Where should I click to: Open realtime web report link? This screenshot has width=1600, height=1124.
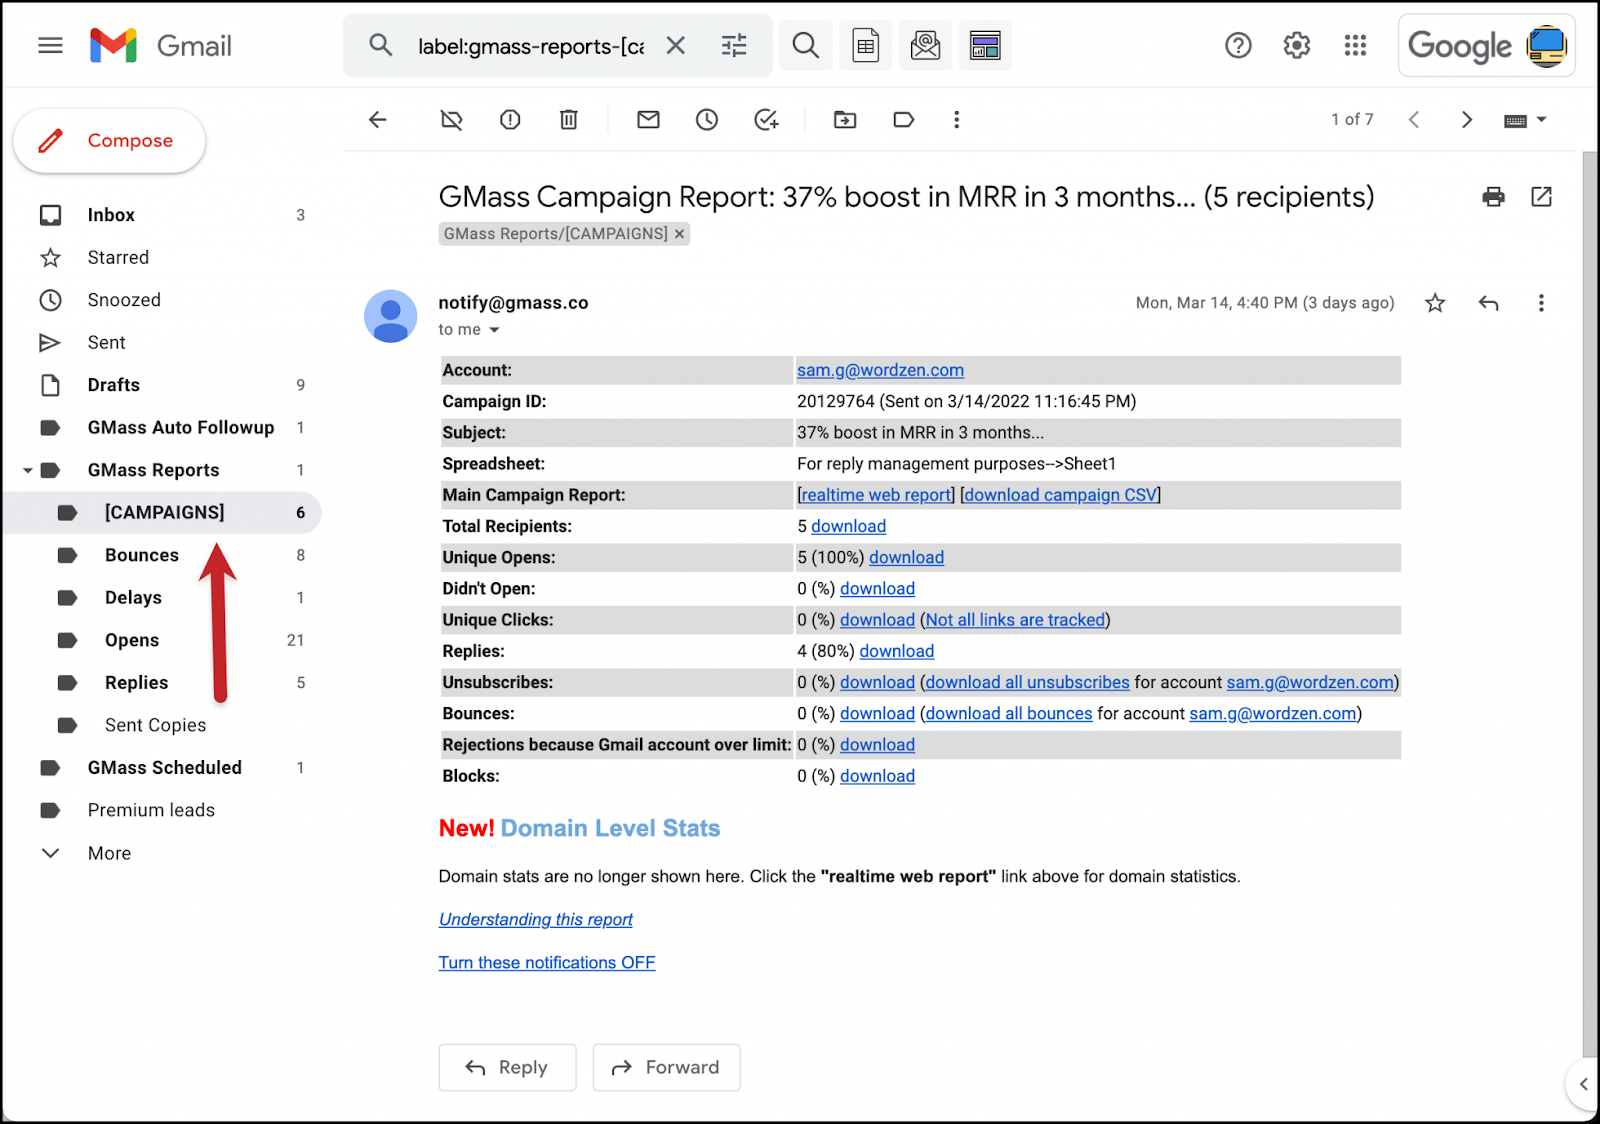(876, 495)
